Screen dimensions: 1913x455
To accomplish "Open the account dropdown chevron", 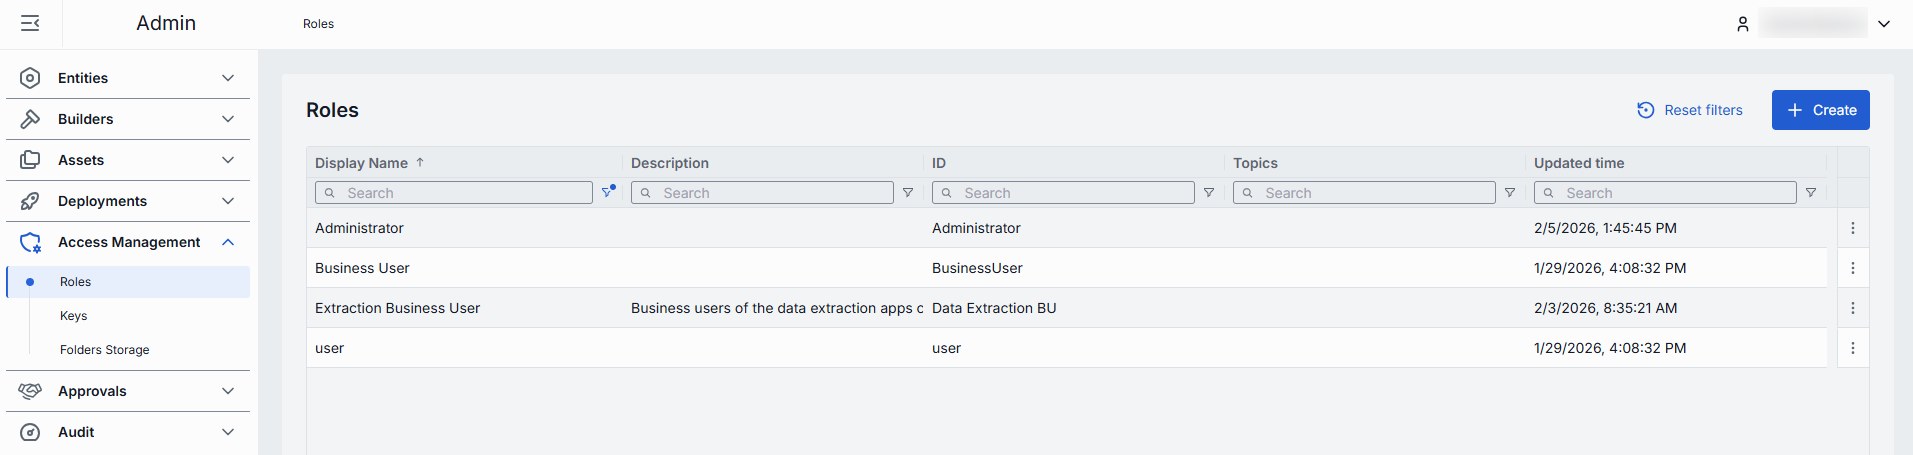I will (x=1884, y=24).
